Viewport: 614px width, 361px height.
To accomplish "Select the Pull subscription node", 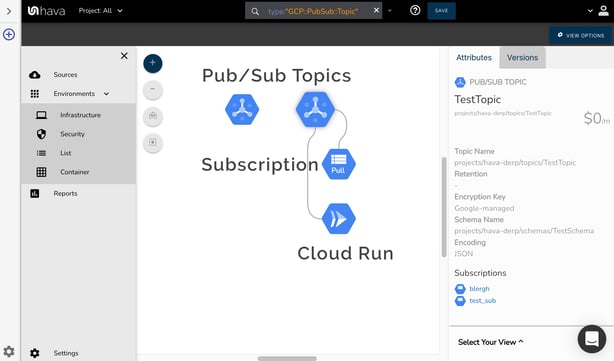I will click(x=339, y=164).
